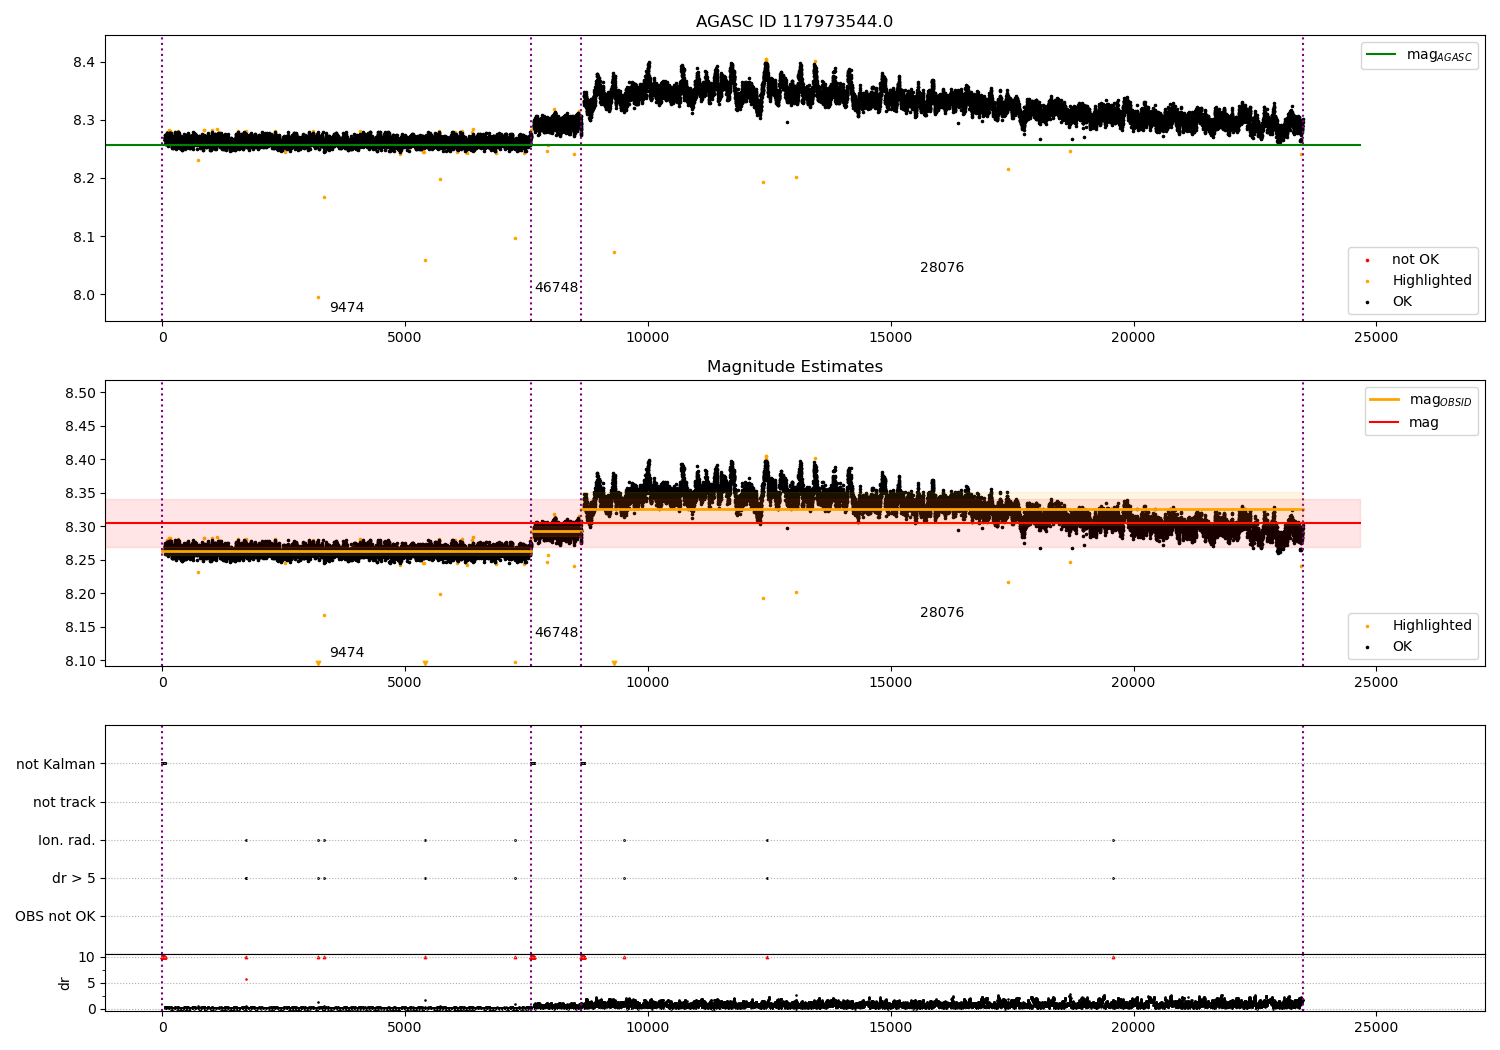Click "Highlighted" in the top plot legend
Viewport: 1500px width, 1050px height.
1432,281
